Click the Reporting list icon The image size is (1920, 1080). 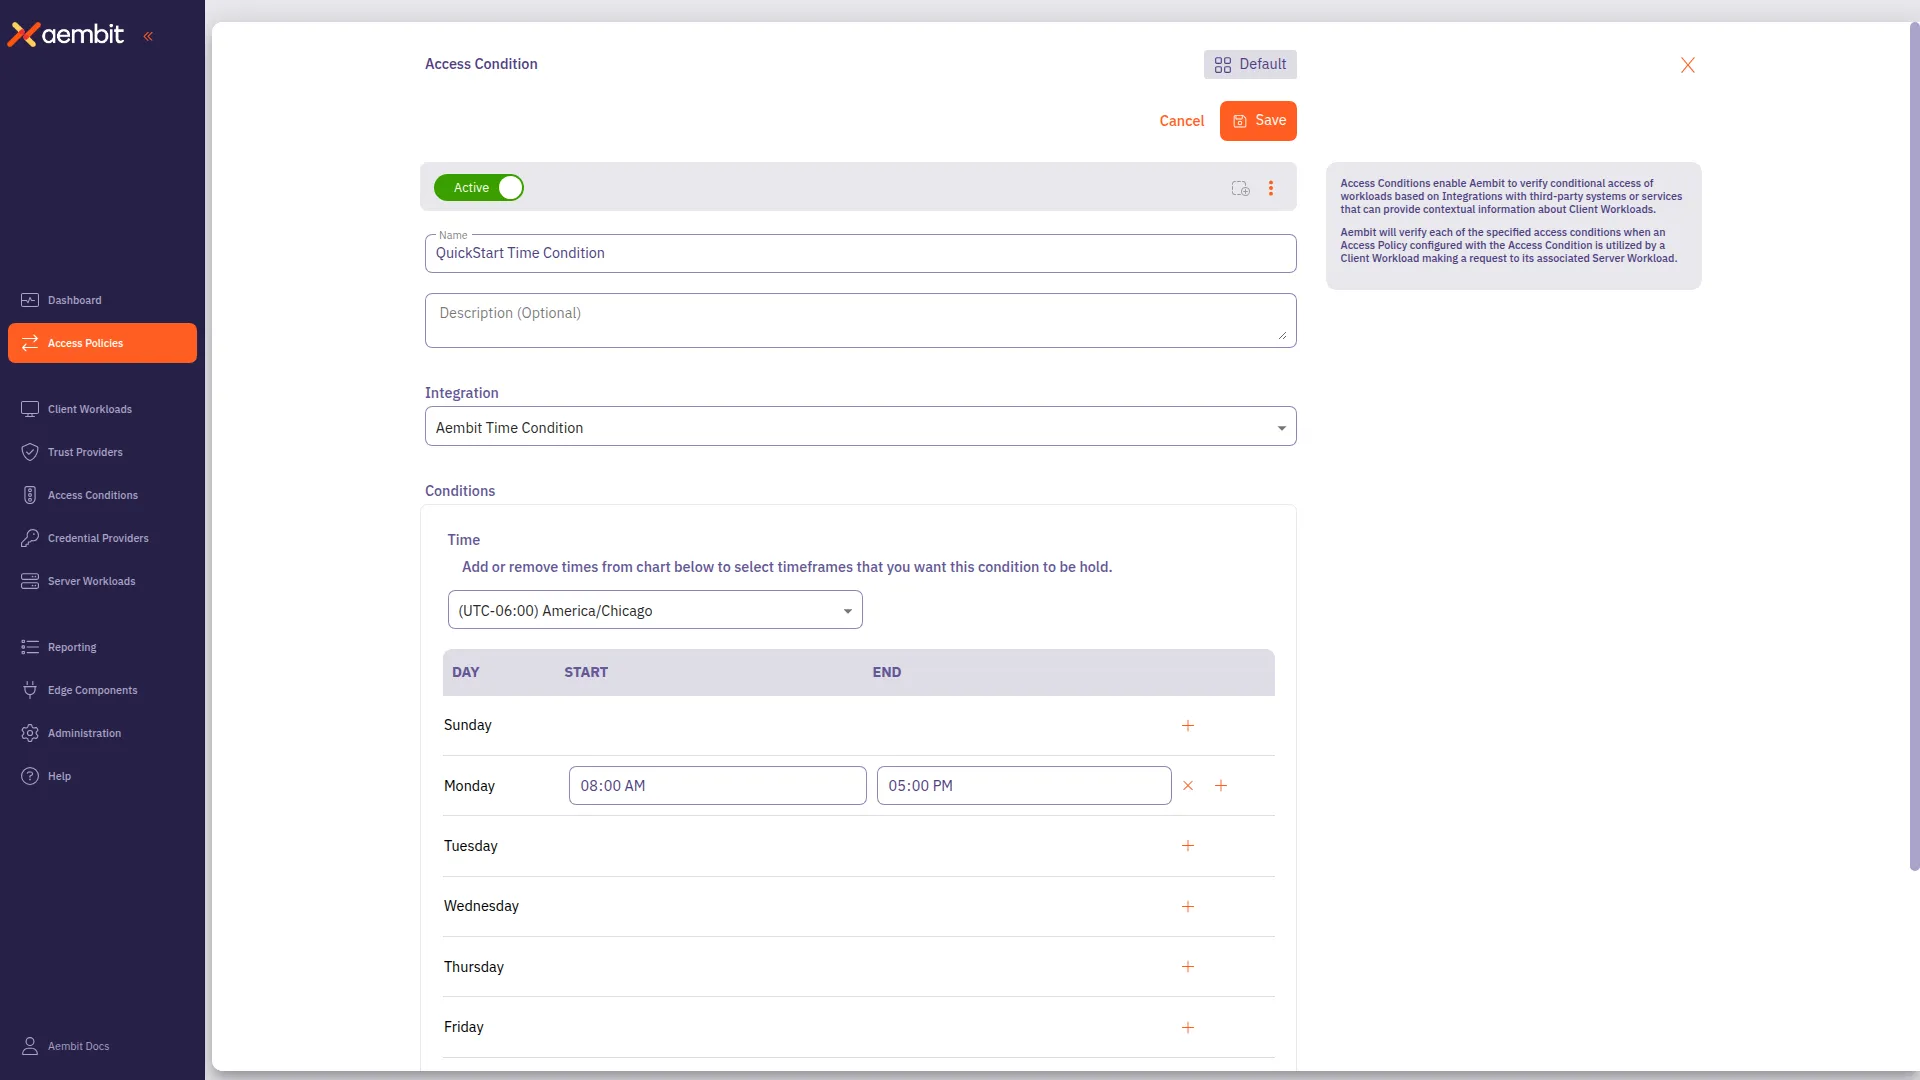[x=30, y=647]
